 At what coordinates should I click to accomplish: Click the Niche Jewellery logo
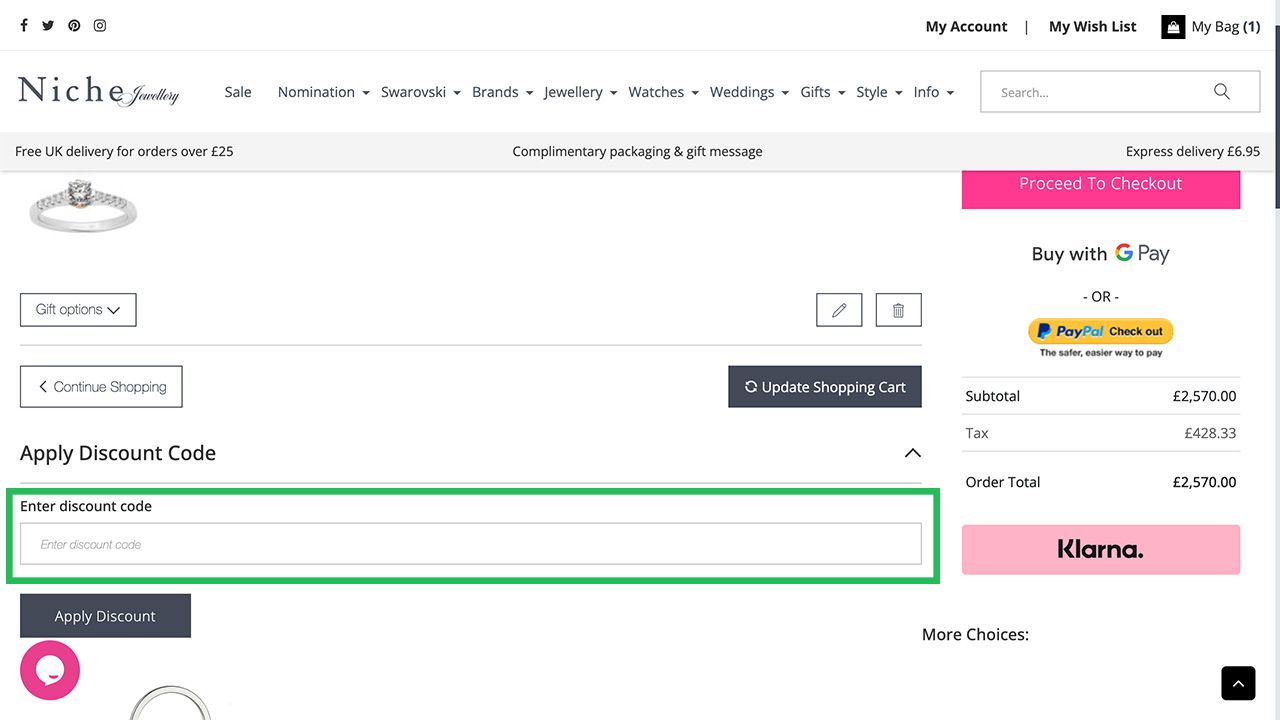point(98,91)
